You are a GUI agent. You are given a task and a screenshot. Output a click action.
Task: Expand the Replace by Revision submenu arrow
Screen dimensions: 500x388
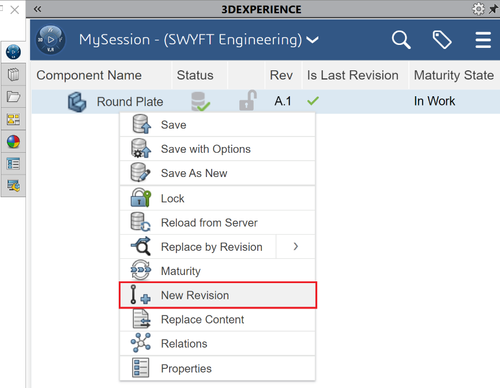pos(296,247)
